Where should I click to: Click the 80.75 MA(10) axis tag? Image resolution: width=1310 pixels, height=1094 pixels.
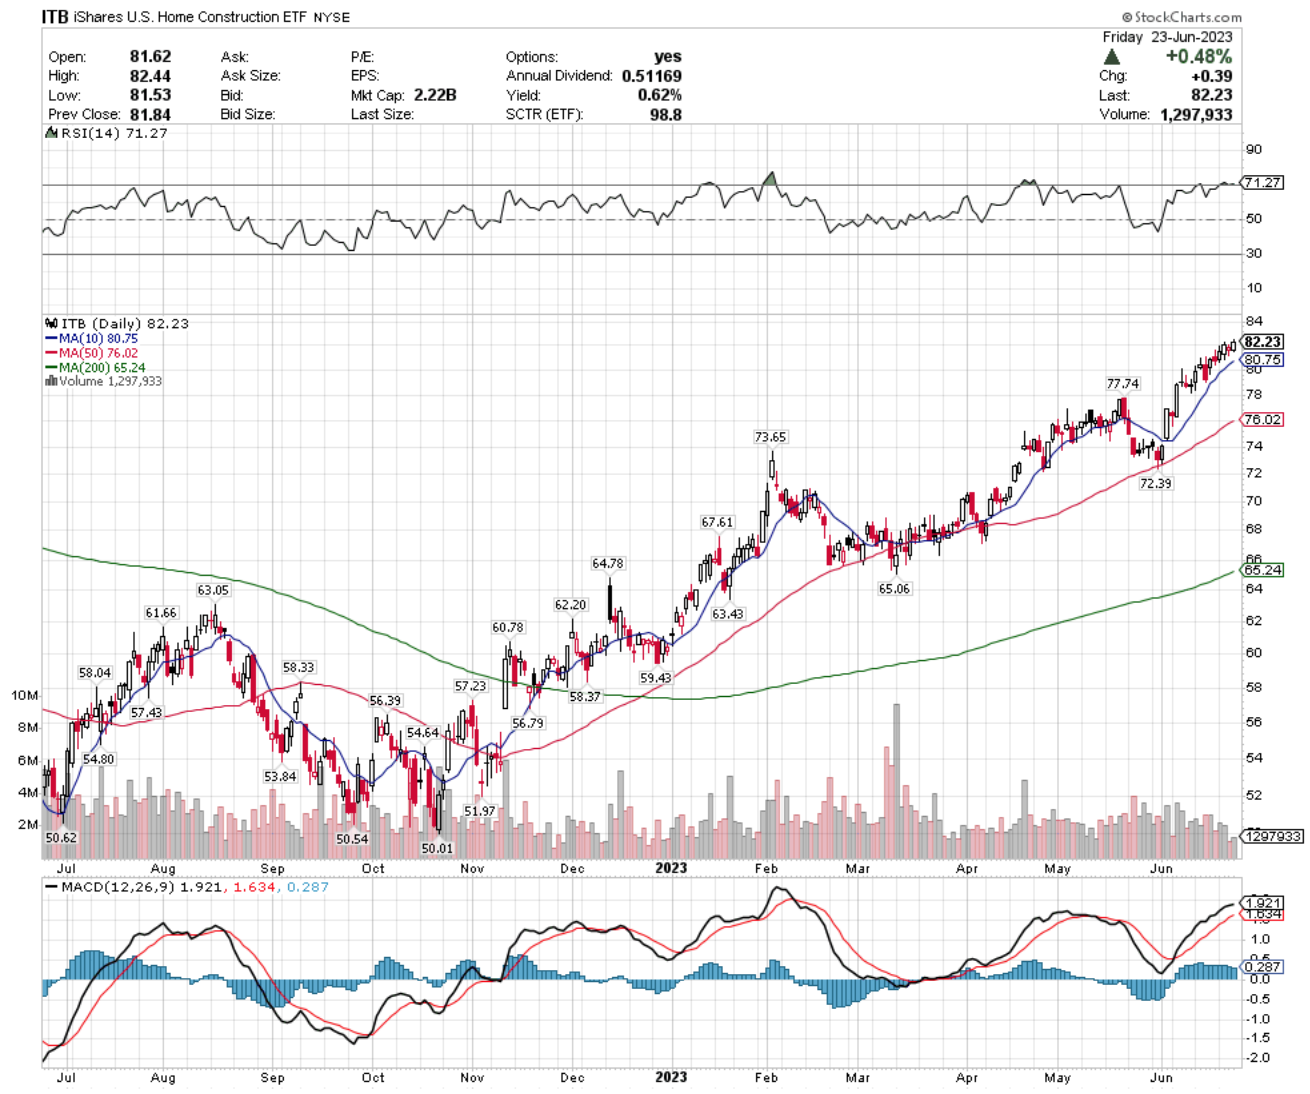(1262, 360)
